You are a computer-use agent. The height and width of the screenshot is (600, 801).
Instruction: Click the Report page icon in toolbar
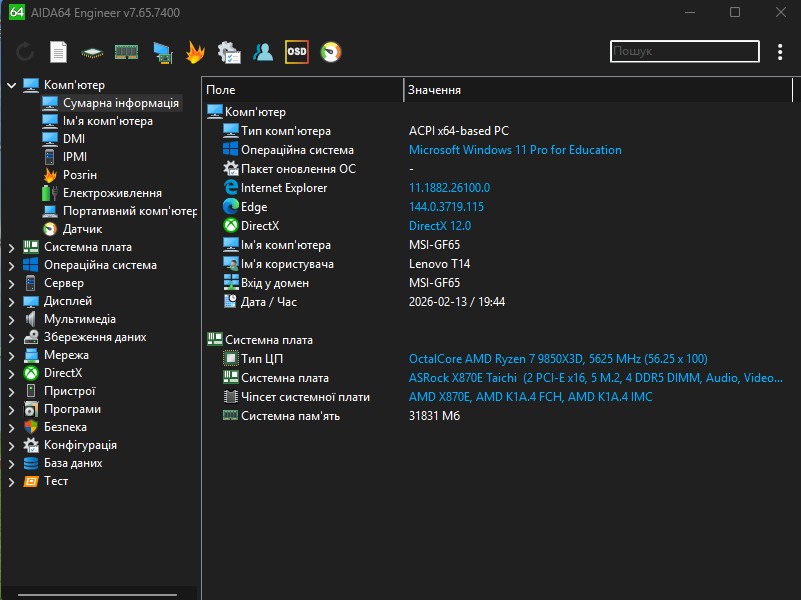tap(59, 52)
